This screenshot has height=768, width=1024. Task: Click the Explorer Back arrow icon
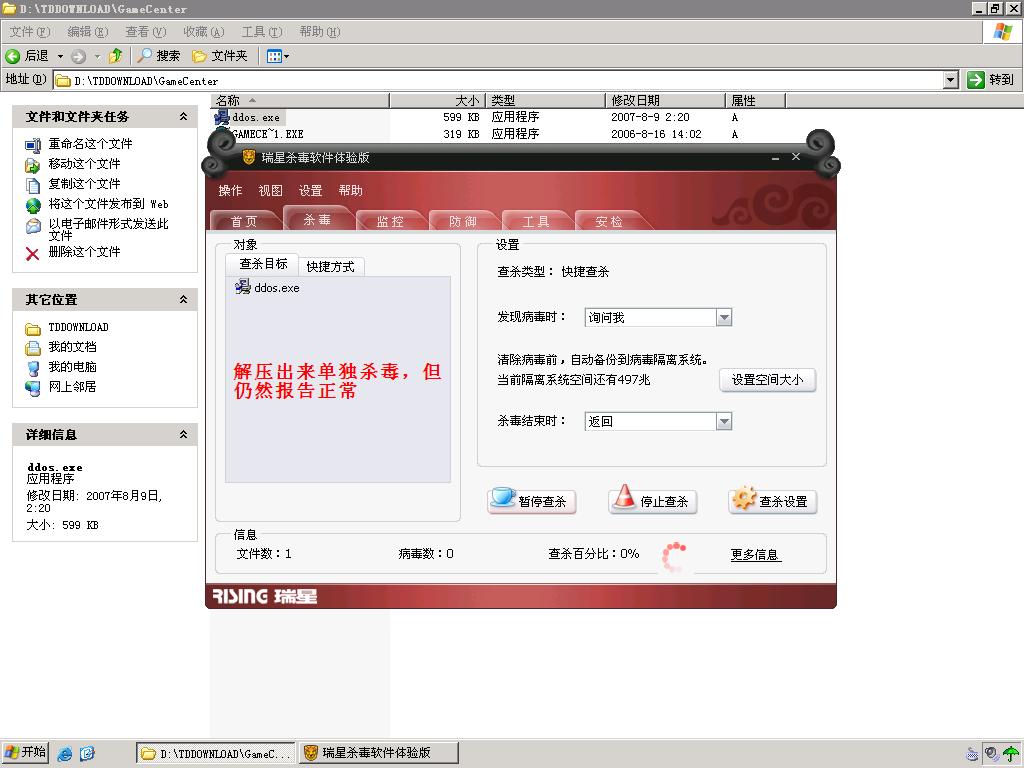[x=12, y=56]
